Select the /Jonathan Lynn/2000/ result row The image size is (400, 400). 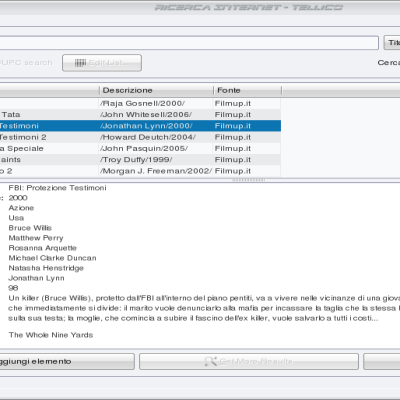point(140,126)
